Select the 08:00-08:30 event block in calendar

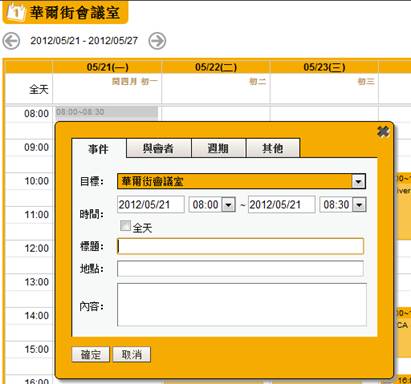tap(107, 112)
